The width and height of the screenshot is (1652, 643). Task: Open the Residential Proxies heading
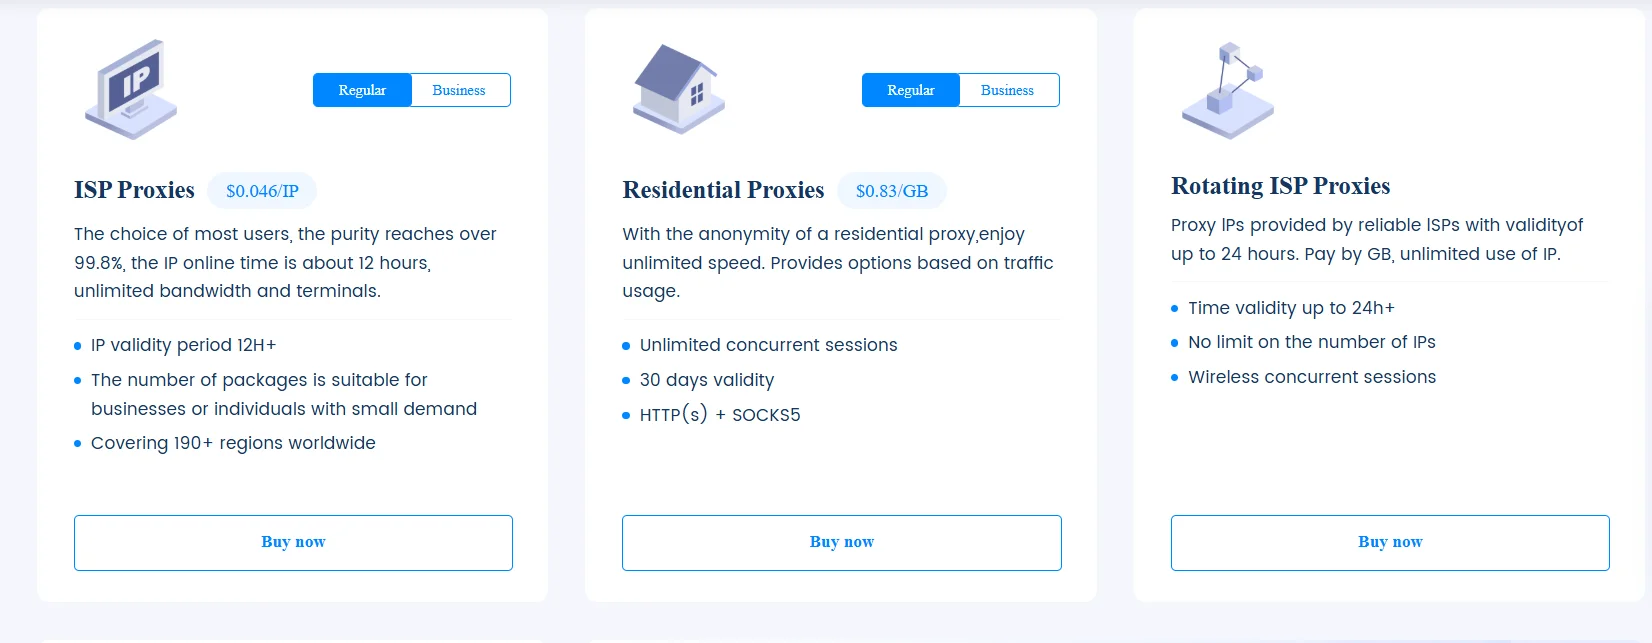tap(723, 190)
